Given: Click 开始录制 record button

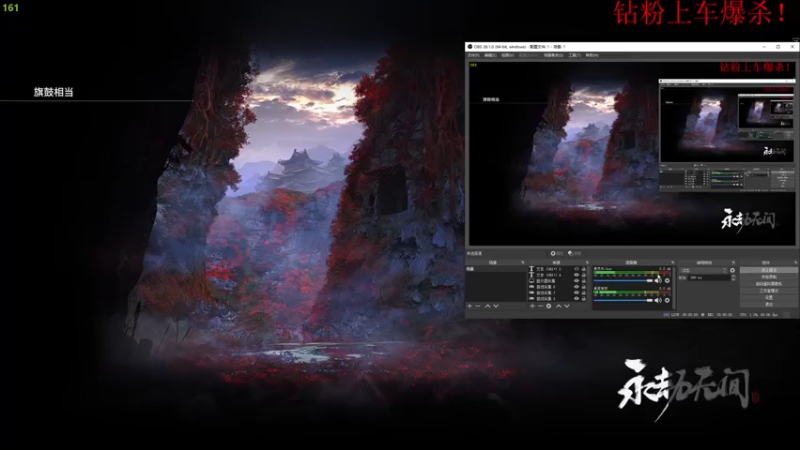Looking at the screenshot, I should 768,277.
